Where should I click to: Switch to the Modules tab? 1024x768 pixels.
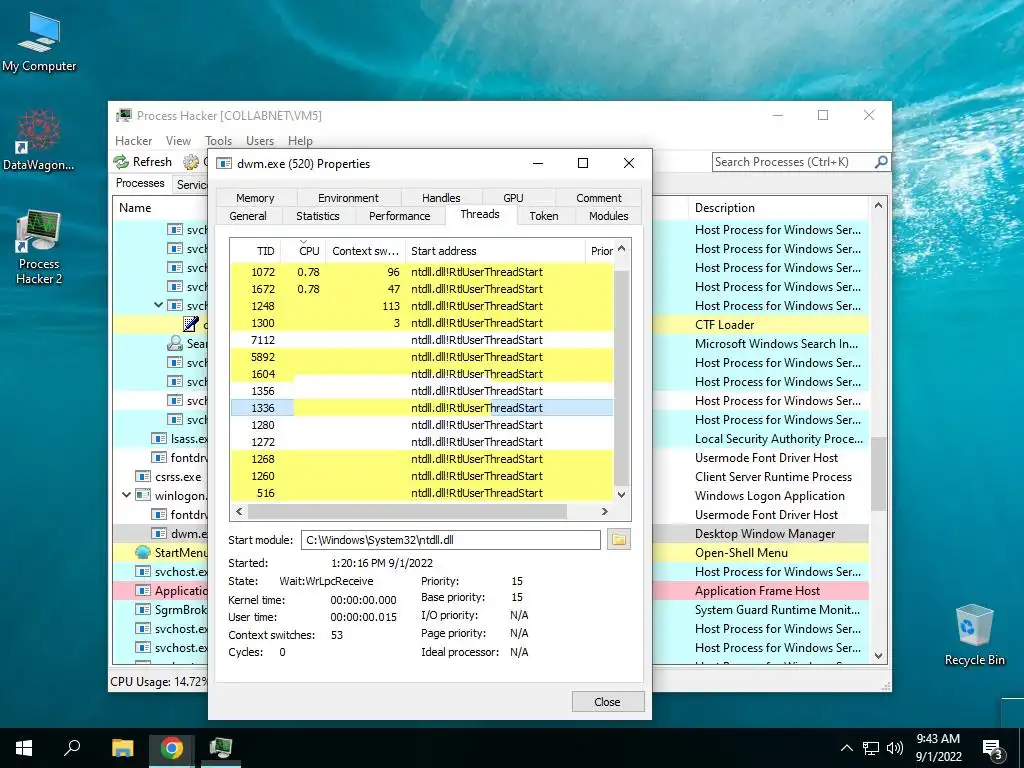[609, 216]
